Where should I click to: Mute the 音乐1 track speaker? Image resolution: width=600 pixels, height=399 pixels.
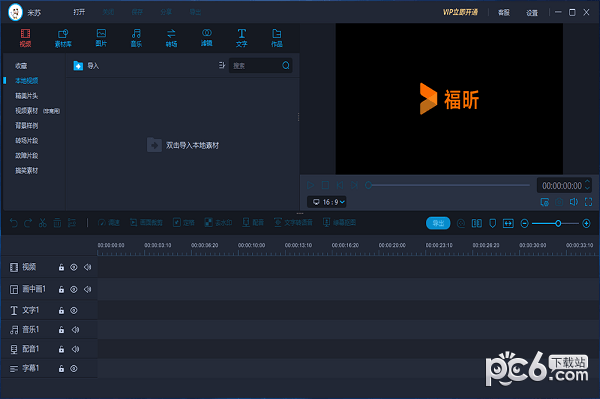(x=75, y=329)
